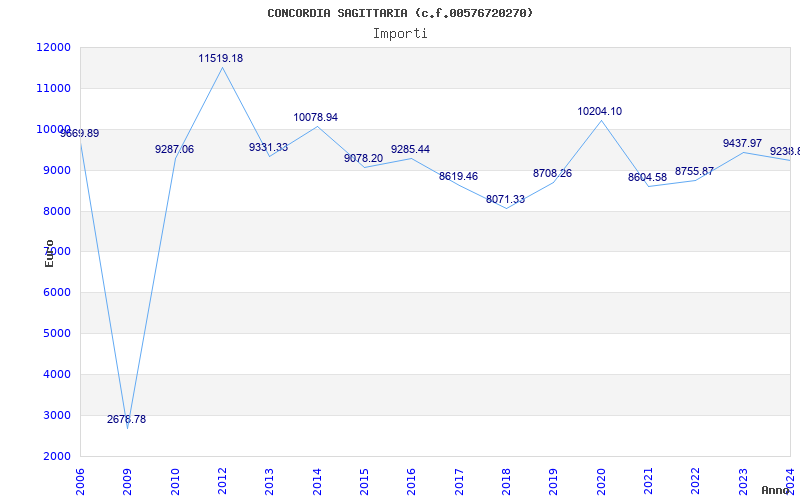
Task: Select the 9285.44 value label
Action: [410, 149]
